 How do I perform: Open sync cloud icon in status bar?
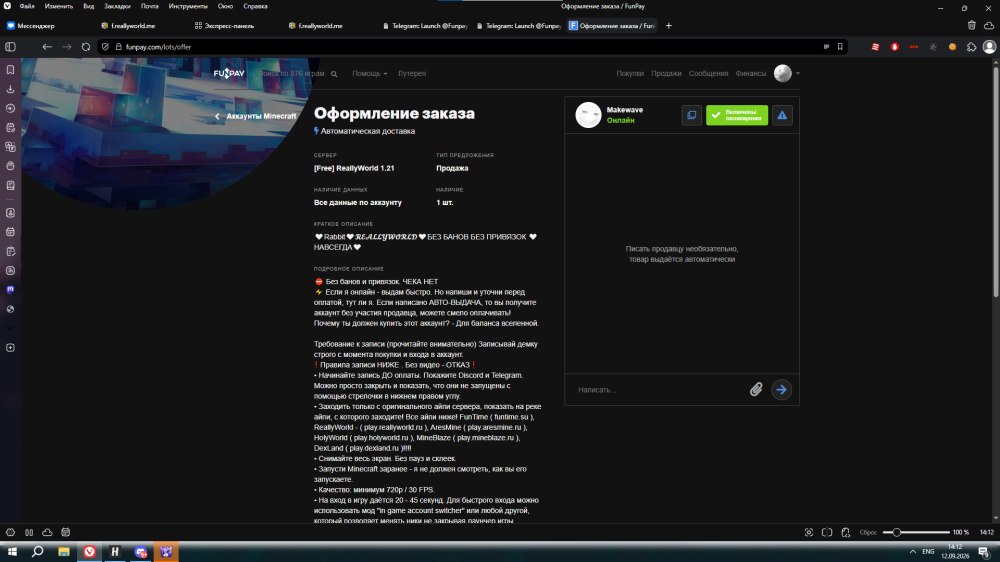[47, 533]
